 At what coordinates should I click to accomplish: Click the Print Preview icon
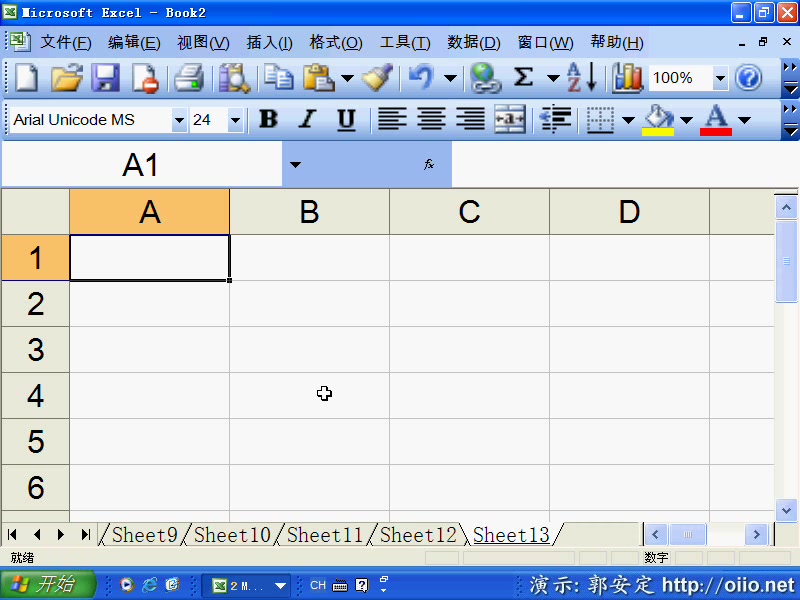[236, 77]
